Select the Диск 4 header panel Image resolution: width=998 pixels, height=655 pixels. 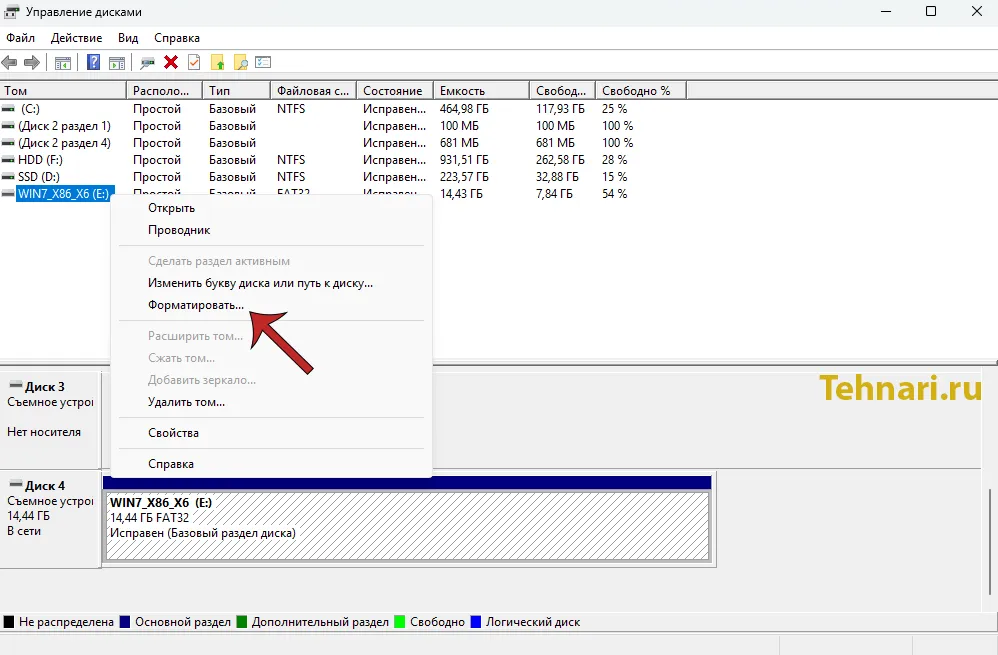50,519
